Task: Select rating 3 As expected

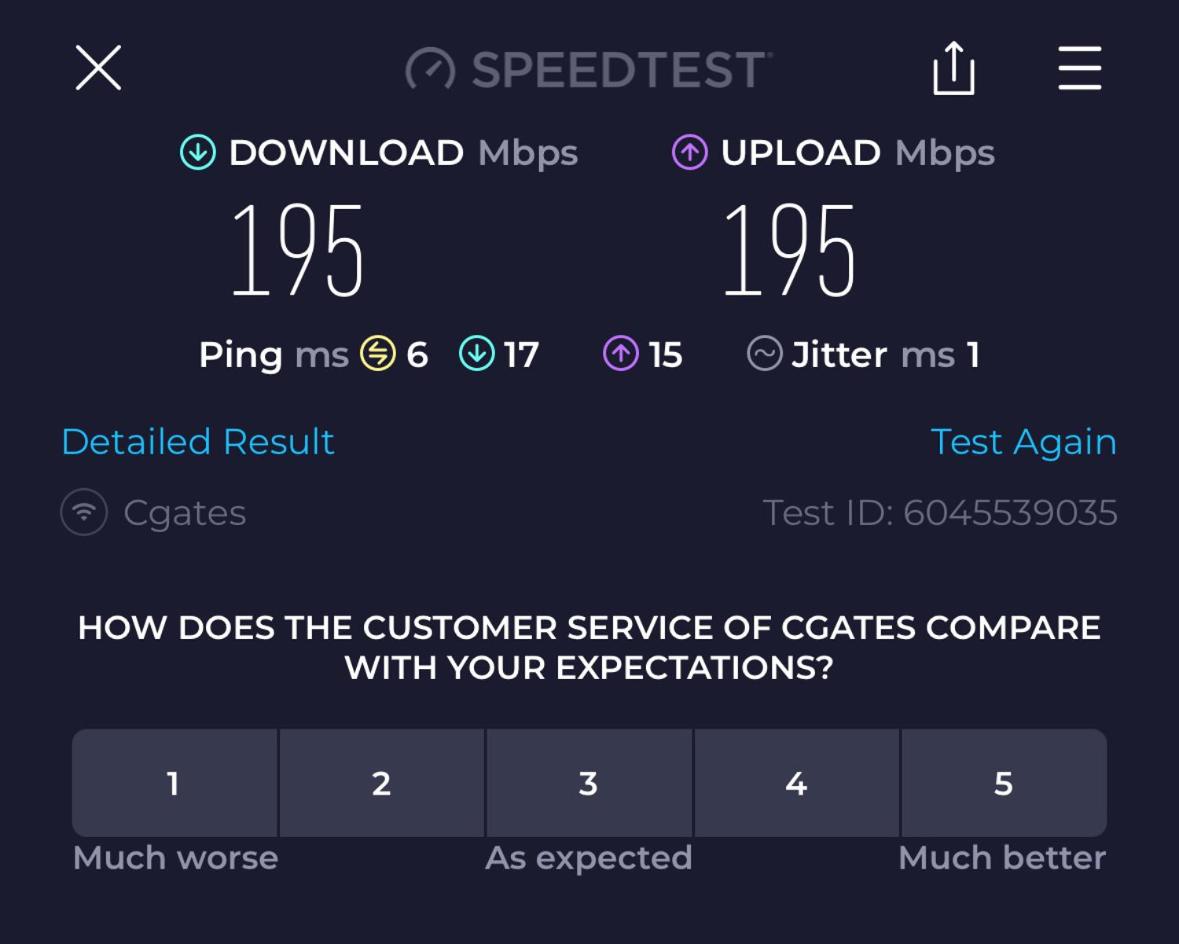Action: tap(590, 782)
